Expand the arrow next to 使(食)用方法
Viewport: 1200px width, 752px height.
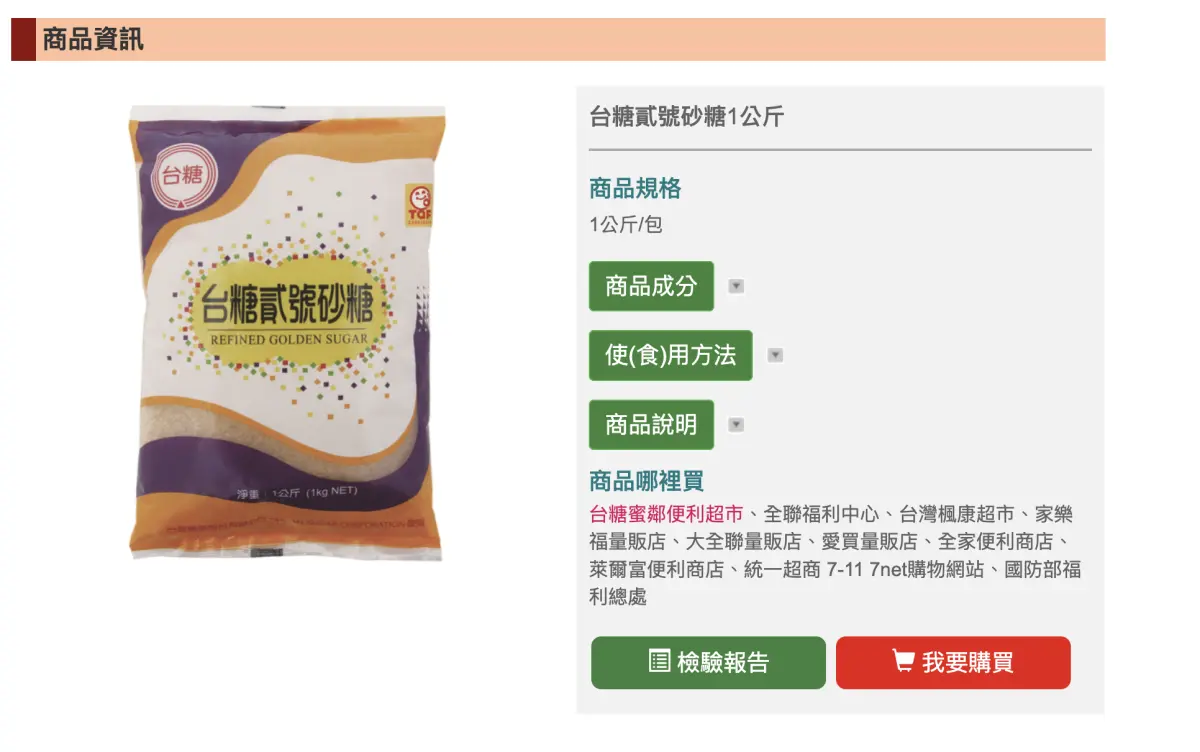coord(775,355)
